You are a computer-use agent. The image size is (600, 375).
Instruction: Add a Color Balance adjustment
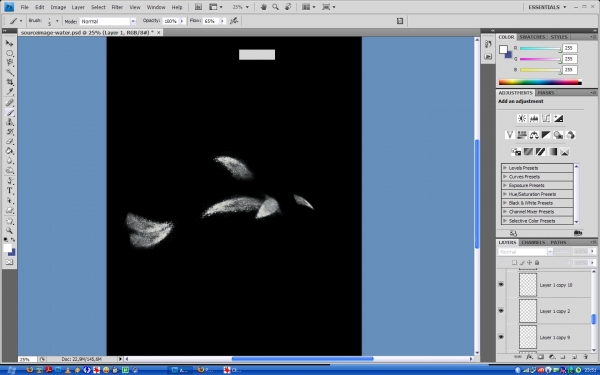point(534,135)
